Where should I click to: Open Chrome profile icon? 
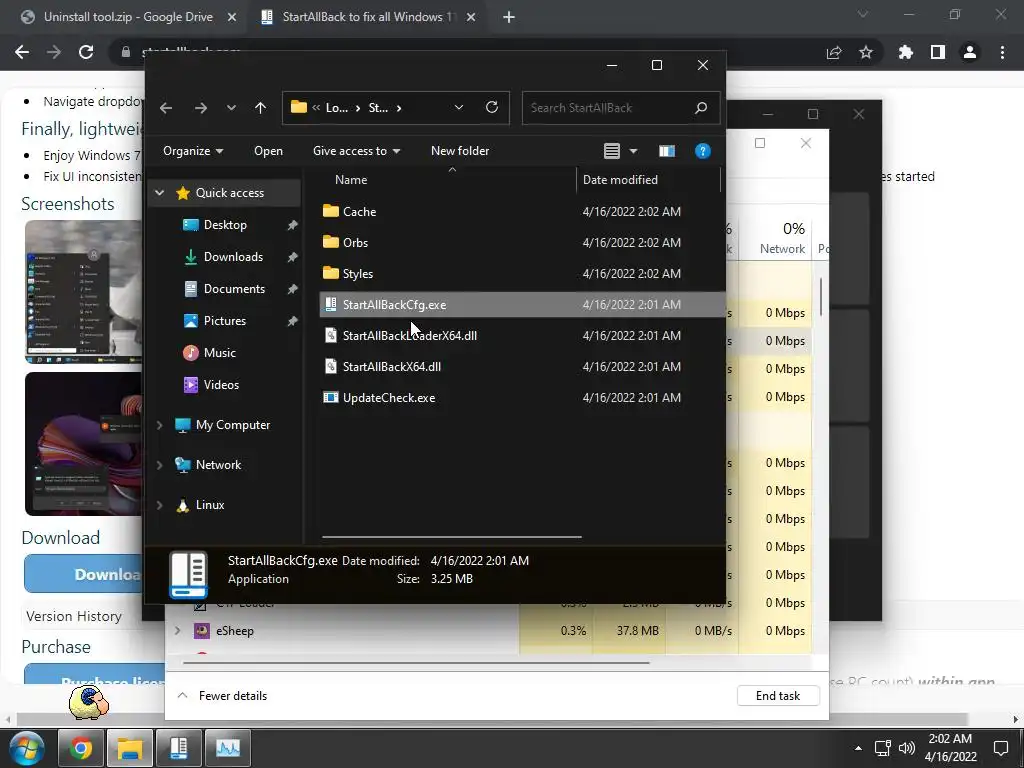click(x=970, y=52)
